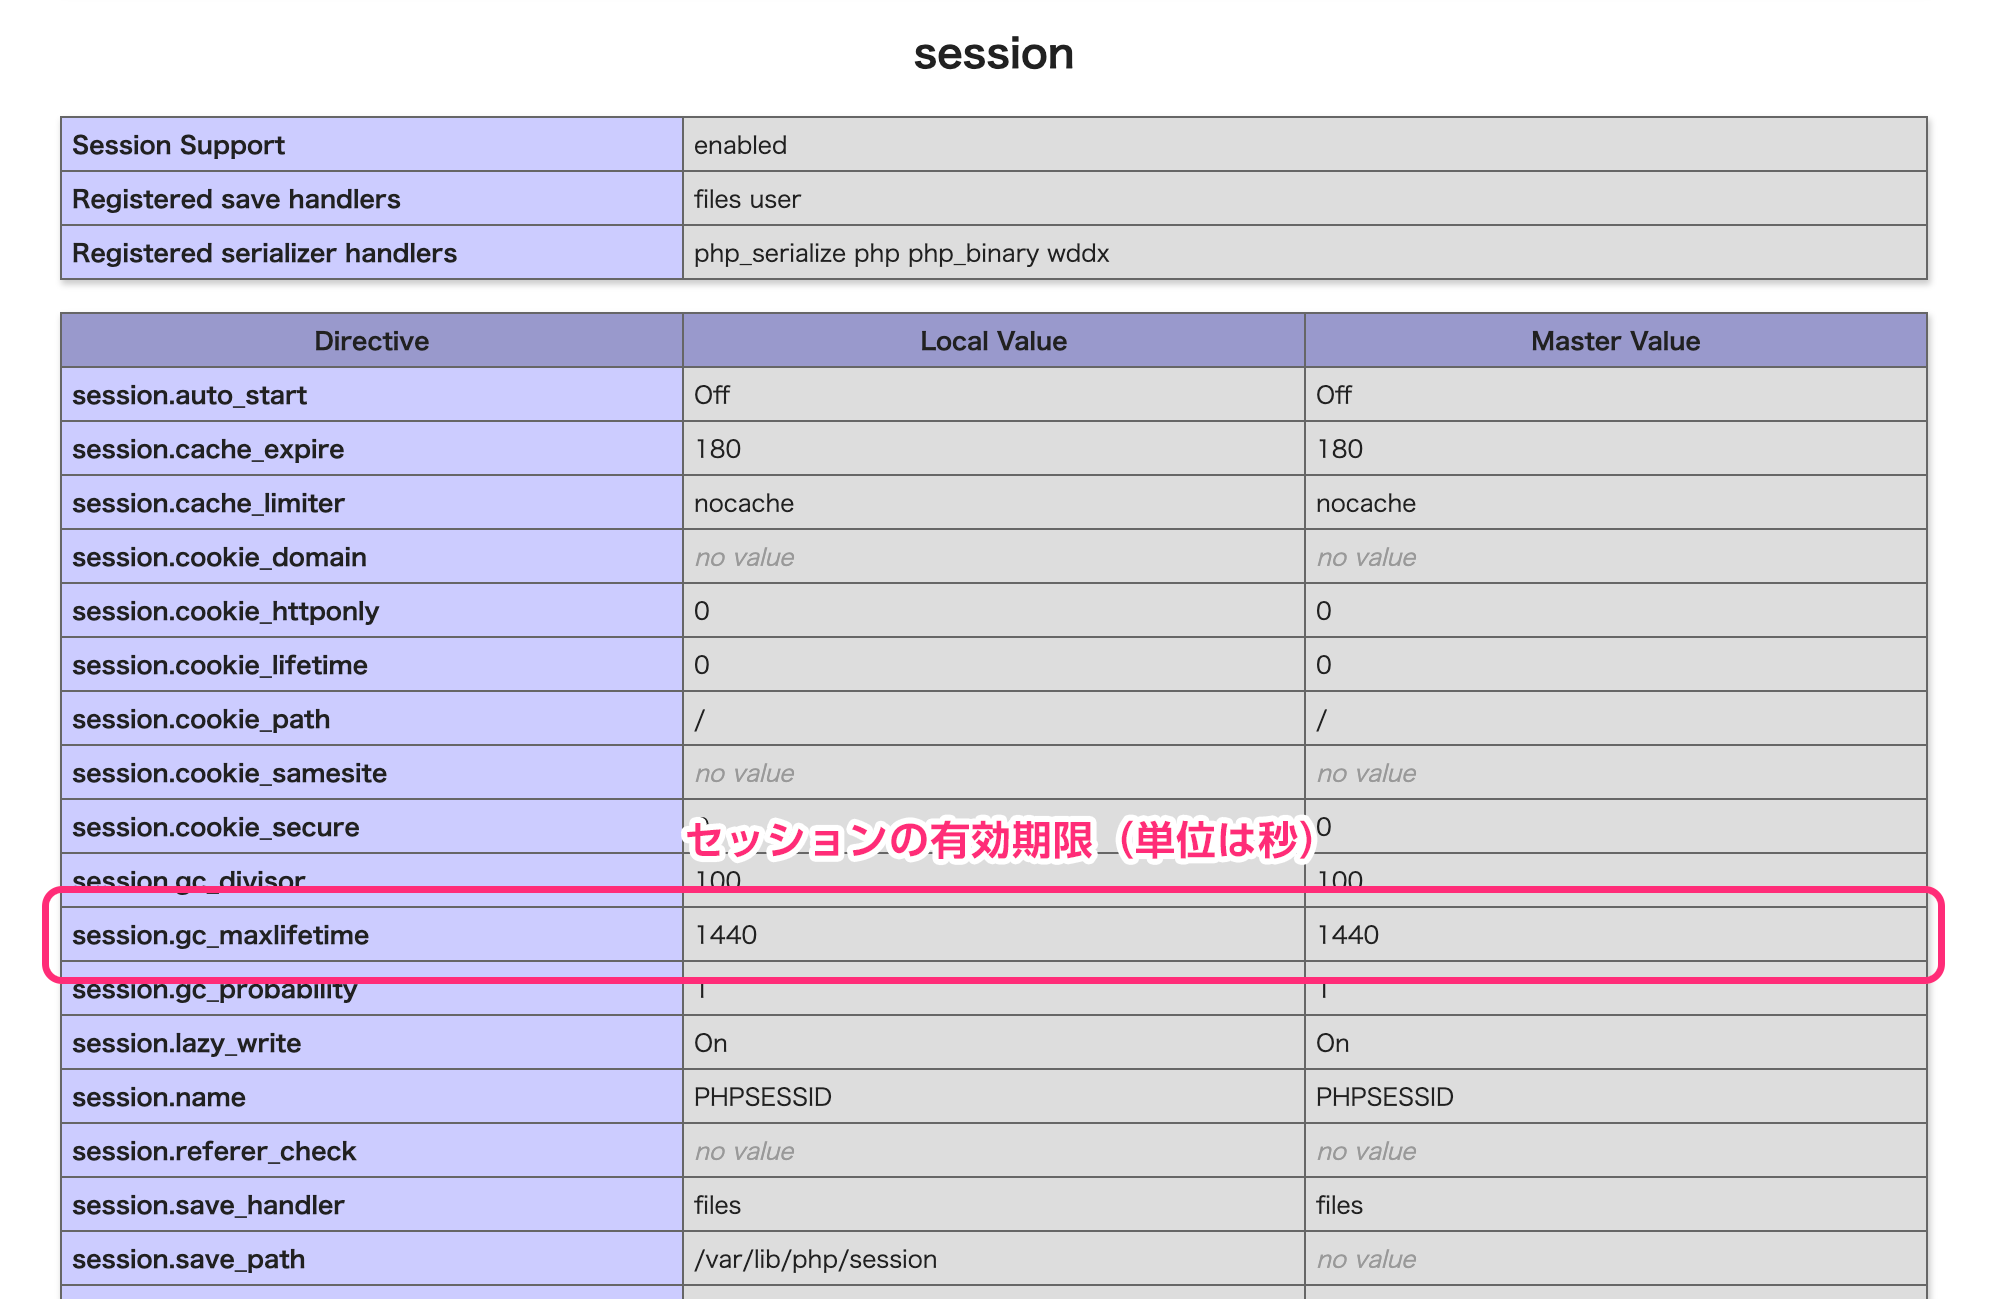Click local 'nocache' of session.cache_limiter
This screenshot has height=1299, width=2000.
(x=744, y=503)
